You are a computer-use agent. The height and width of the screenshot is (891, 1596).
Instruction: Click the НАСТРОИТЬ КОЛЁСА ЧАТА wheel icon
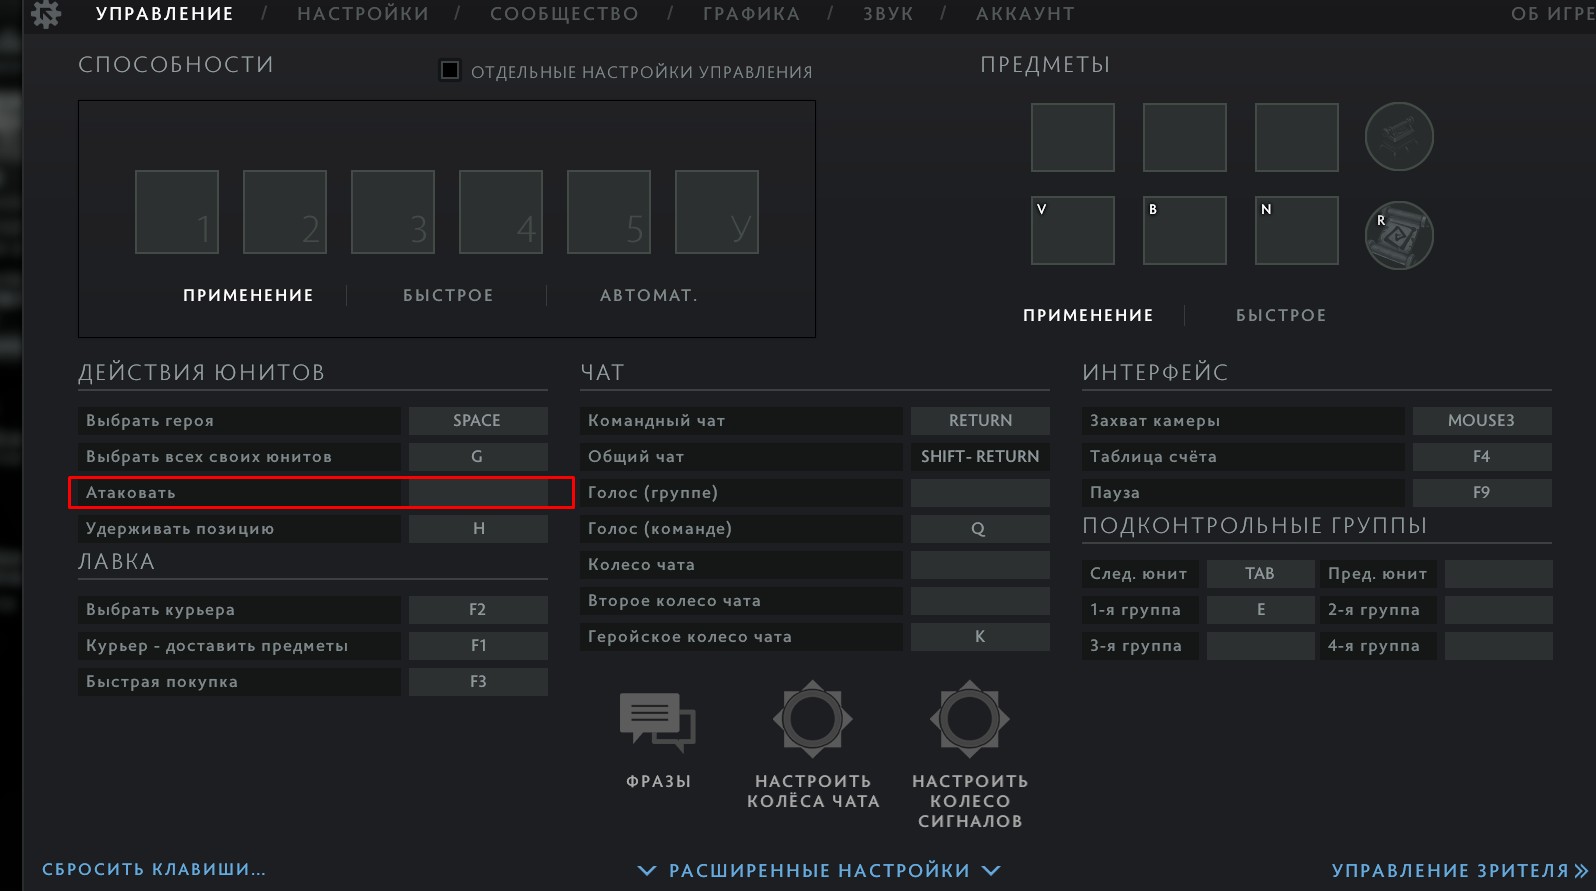tap(813, 718)
